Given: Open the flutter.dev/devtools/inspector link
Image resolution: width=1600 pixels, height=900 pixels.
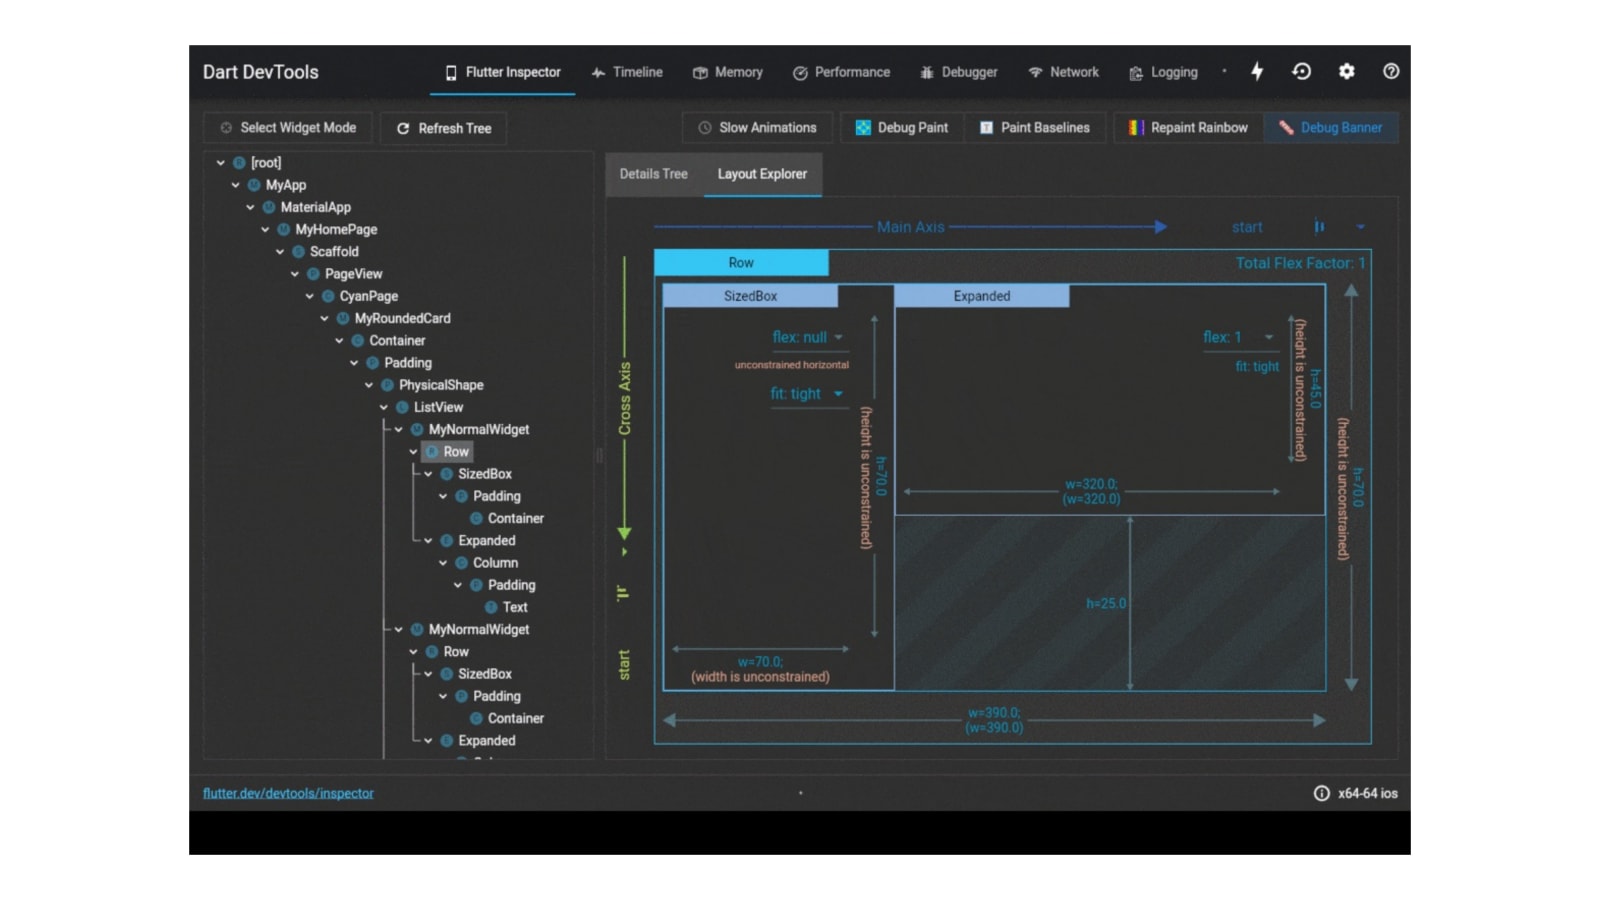Looking at the screenshot, I should [288, 793].
